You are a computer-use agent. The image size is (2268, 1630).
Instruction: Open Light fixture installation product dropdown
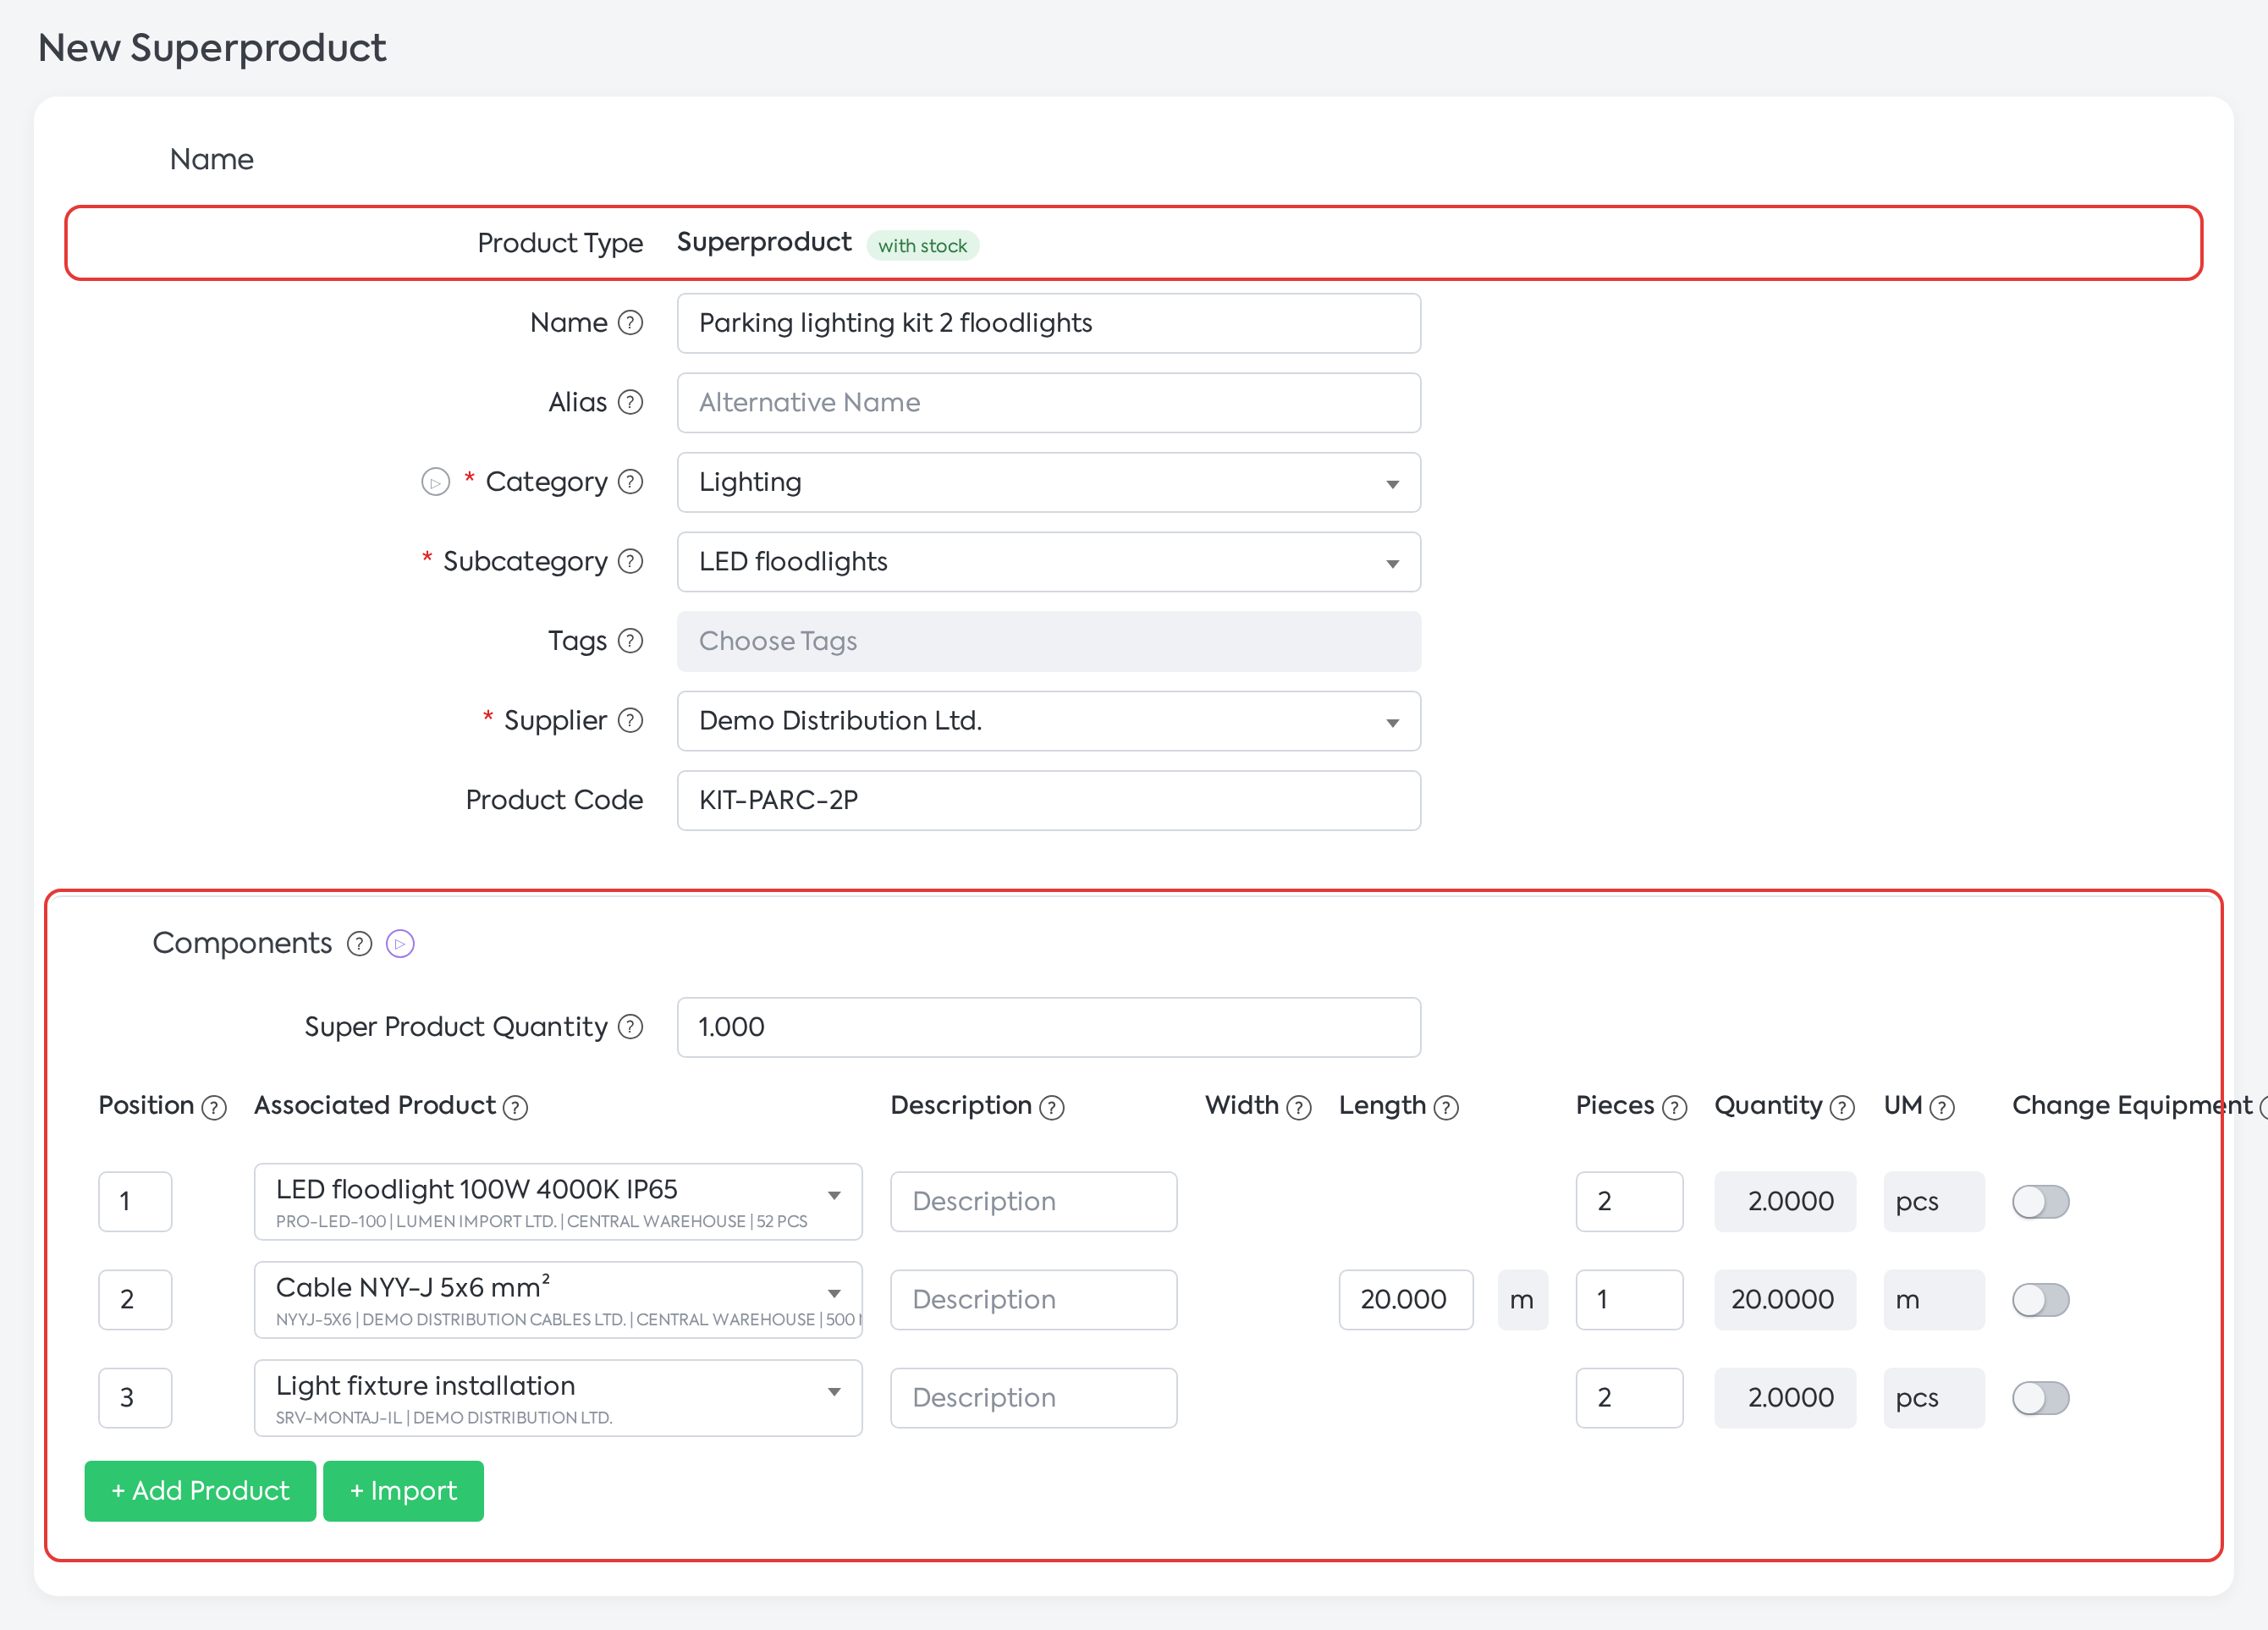pyautogui.click(x=558, y=1398)
